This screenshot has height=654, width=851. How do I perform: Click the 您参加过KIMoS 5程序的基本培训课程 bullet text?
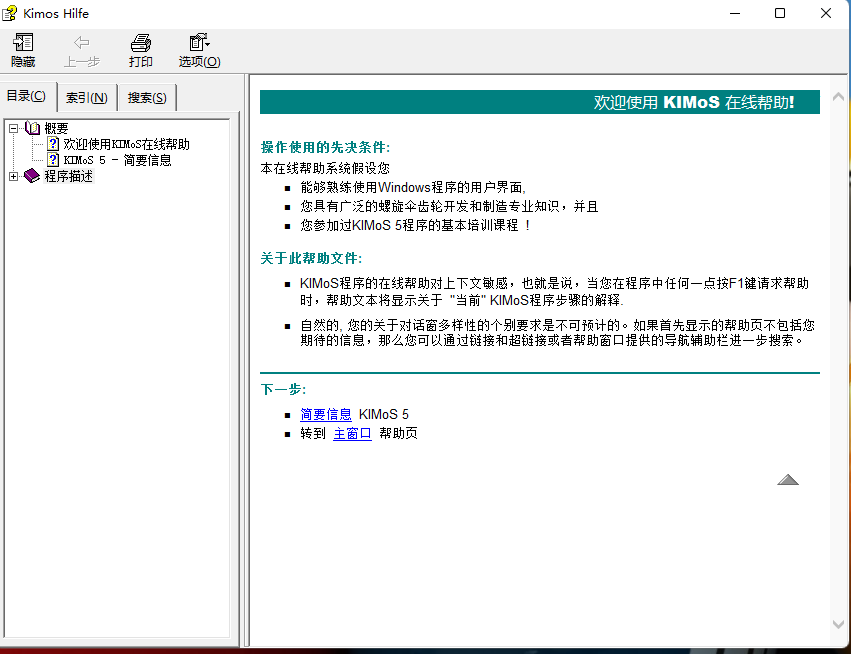[415, 225]
